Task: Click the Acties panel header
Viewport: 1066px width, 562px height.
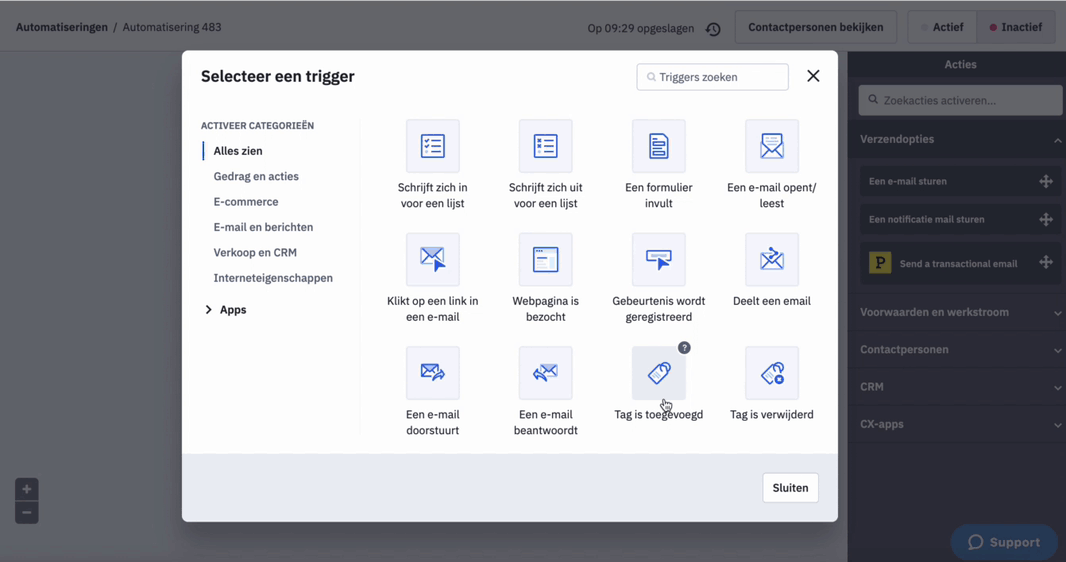Action: [x=960, y=65]
